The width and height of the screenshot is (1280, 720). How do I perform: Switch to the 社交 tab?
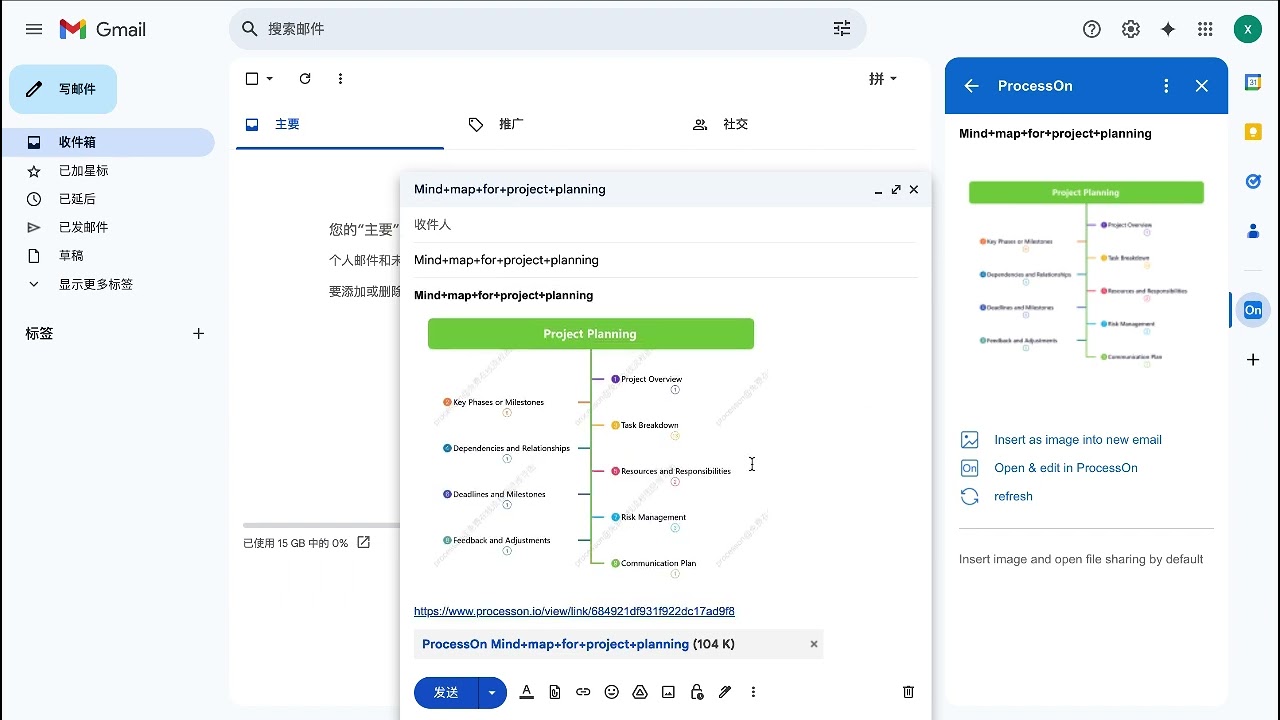(788, 125)
